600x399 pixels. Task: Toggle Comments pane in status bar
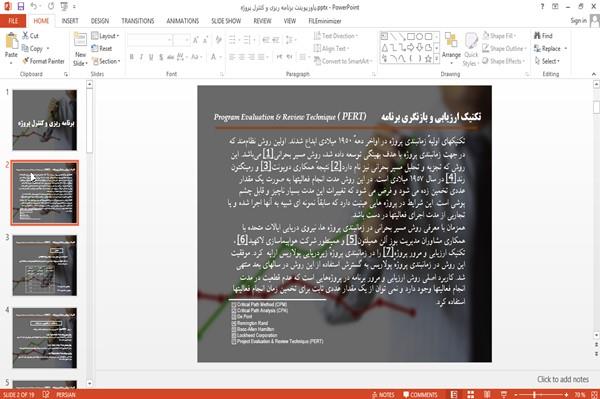point(420,394)
